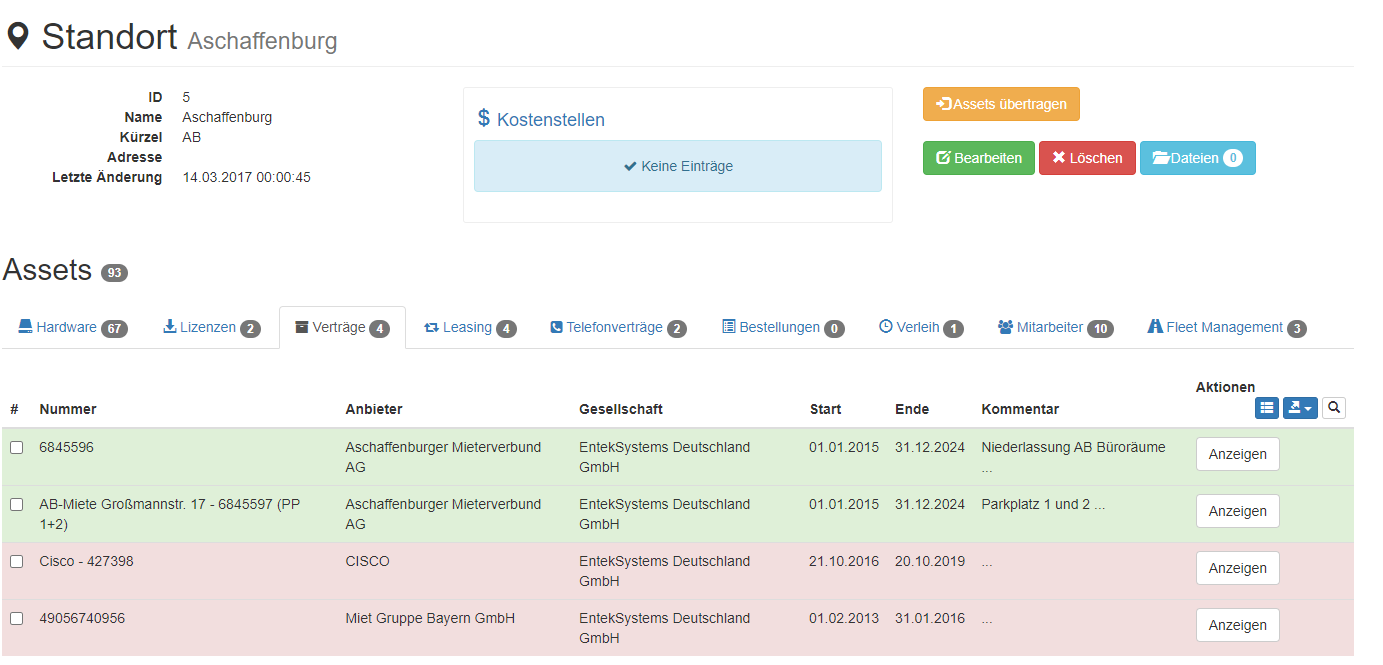Click the dollar icon beside Kostenstellen
Viewport: 1383px width, 665px height.
tap(484, 119)
